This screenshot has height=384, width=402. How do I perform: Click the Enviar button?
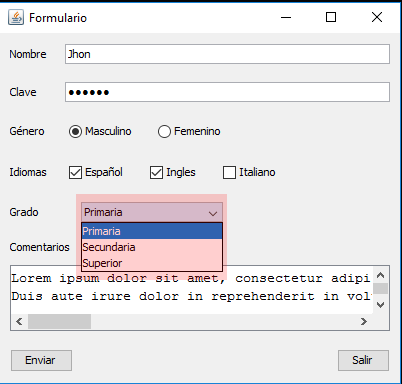[41, 360]
